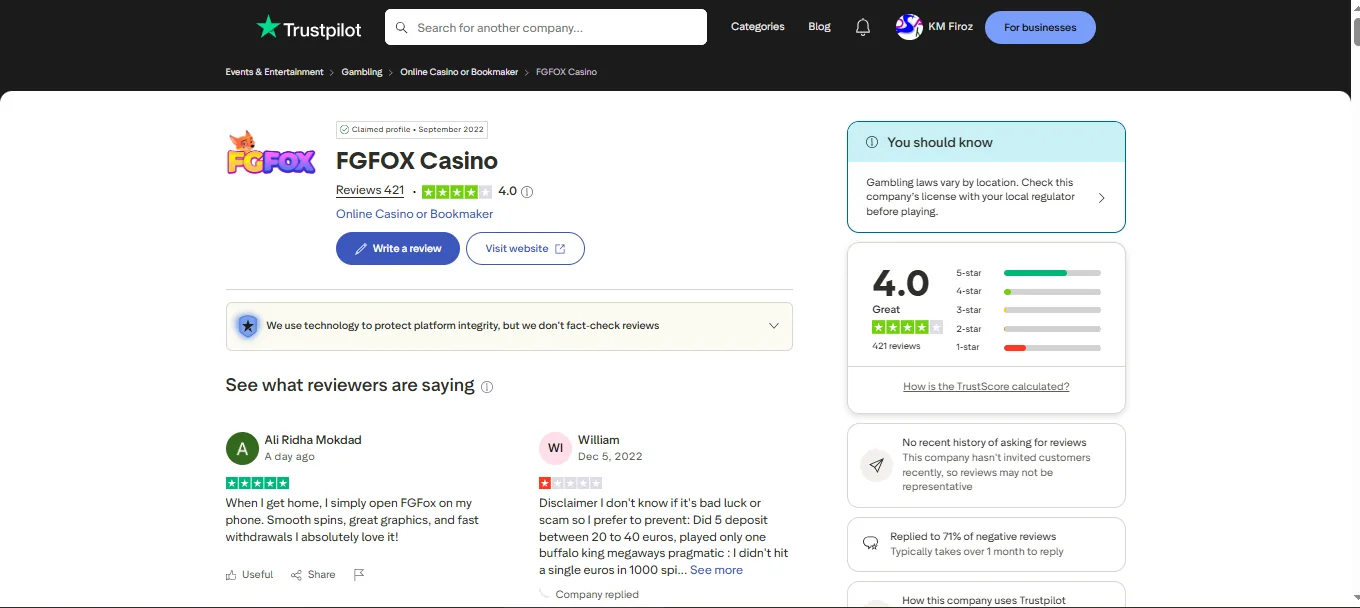Open the notifications bell
Image resolution: width=1360 pixels, height=608 pixels.
[863, 28]
